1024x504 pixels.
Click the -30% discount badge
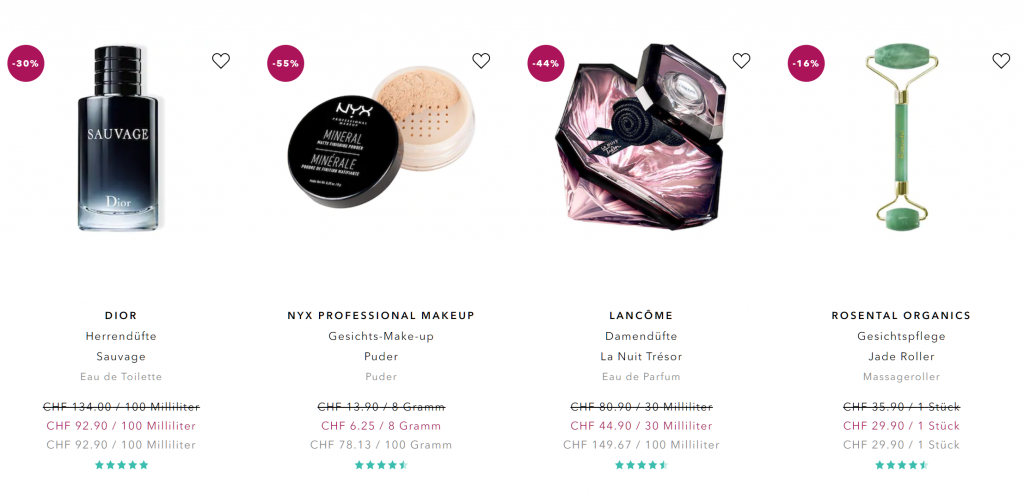(25, 63)
